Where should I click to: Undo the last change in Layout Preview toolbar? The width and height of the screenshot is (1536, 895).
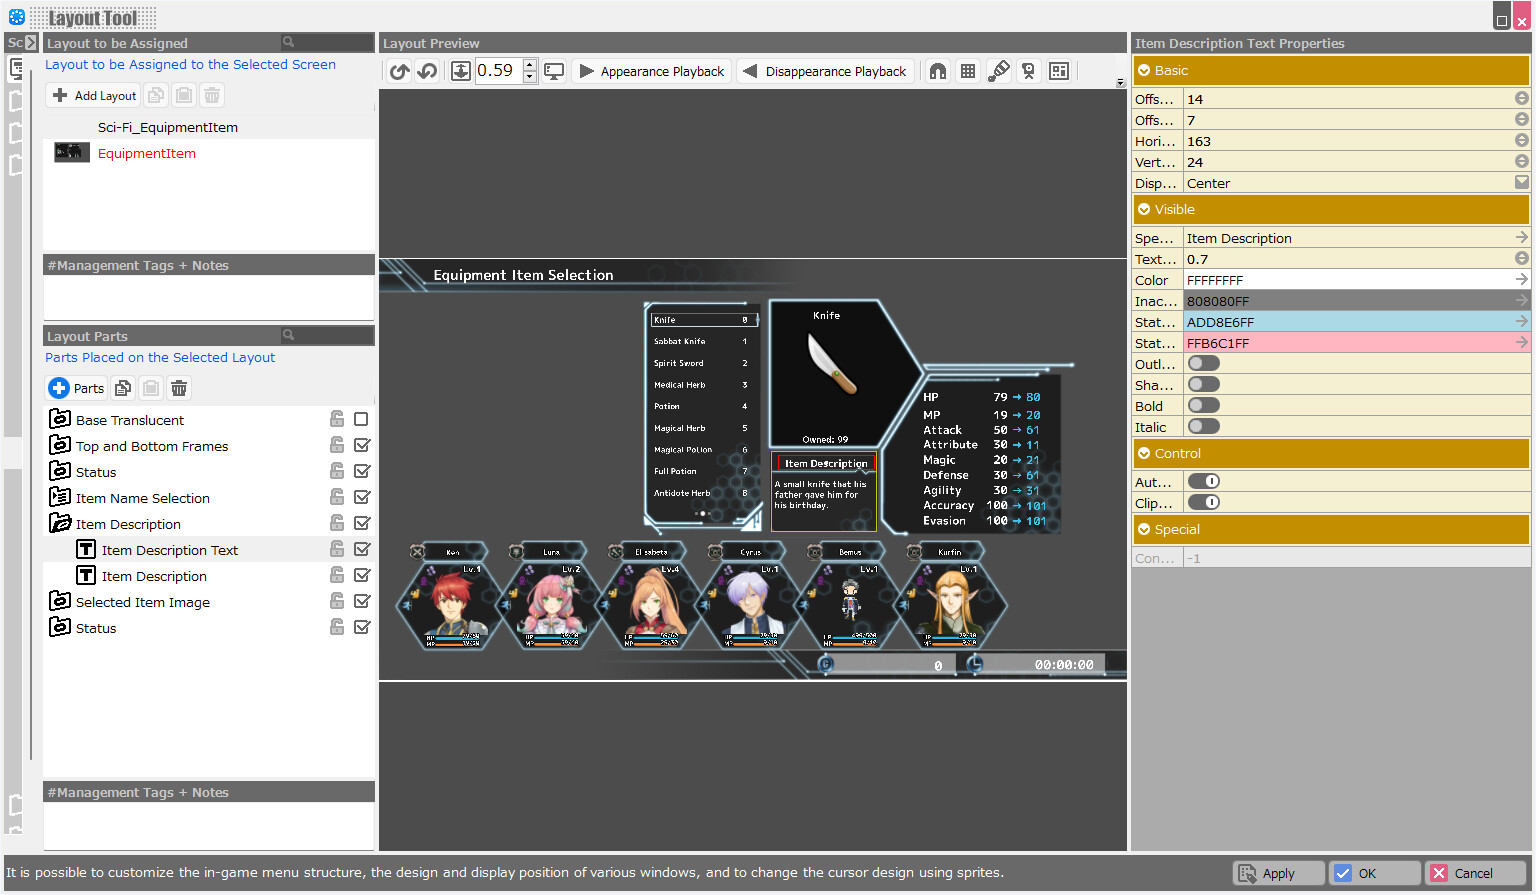click(398, 71)
